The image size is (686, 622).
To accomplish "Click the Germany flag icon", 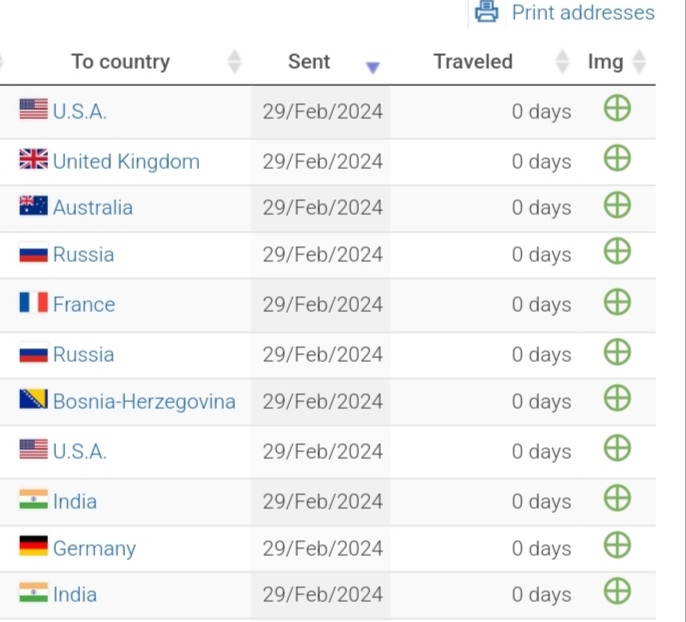I will click(x=34, y=546).
